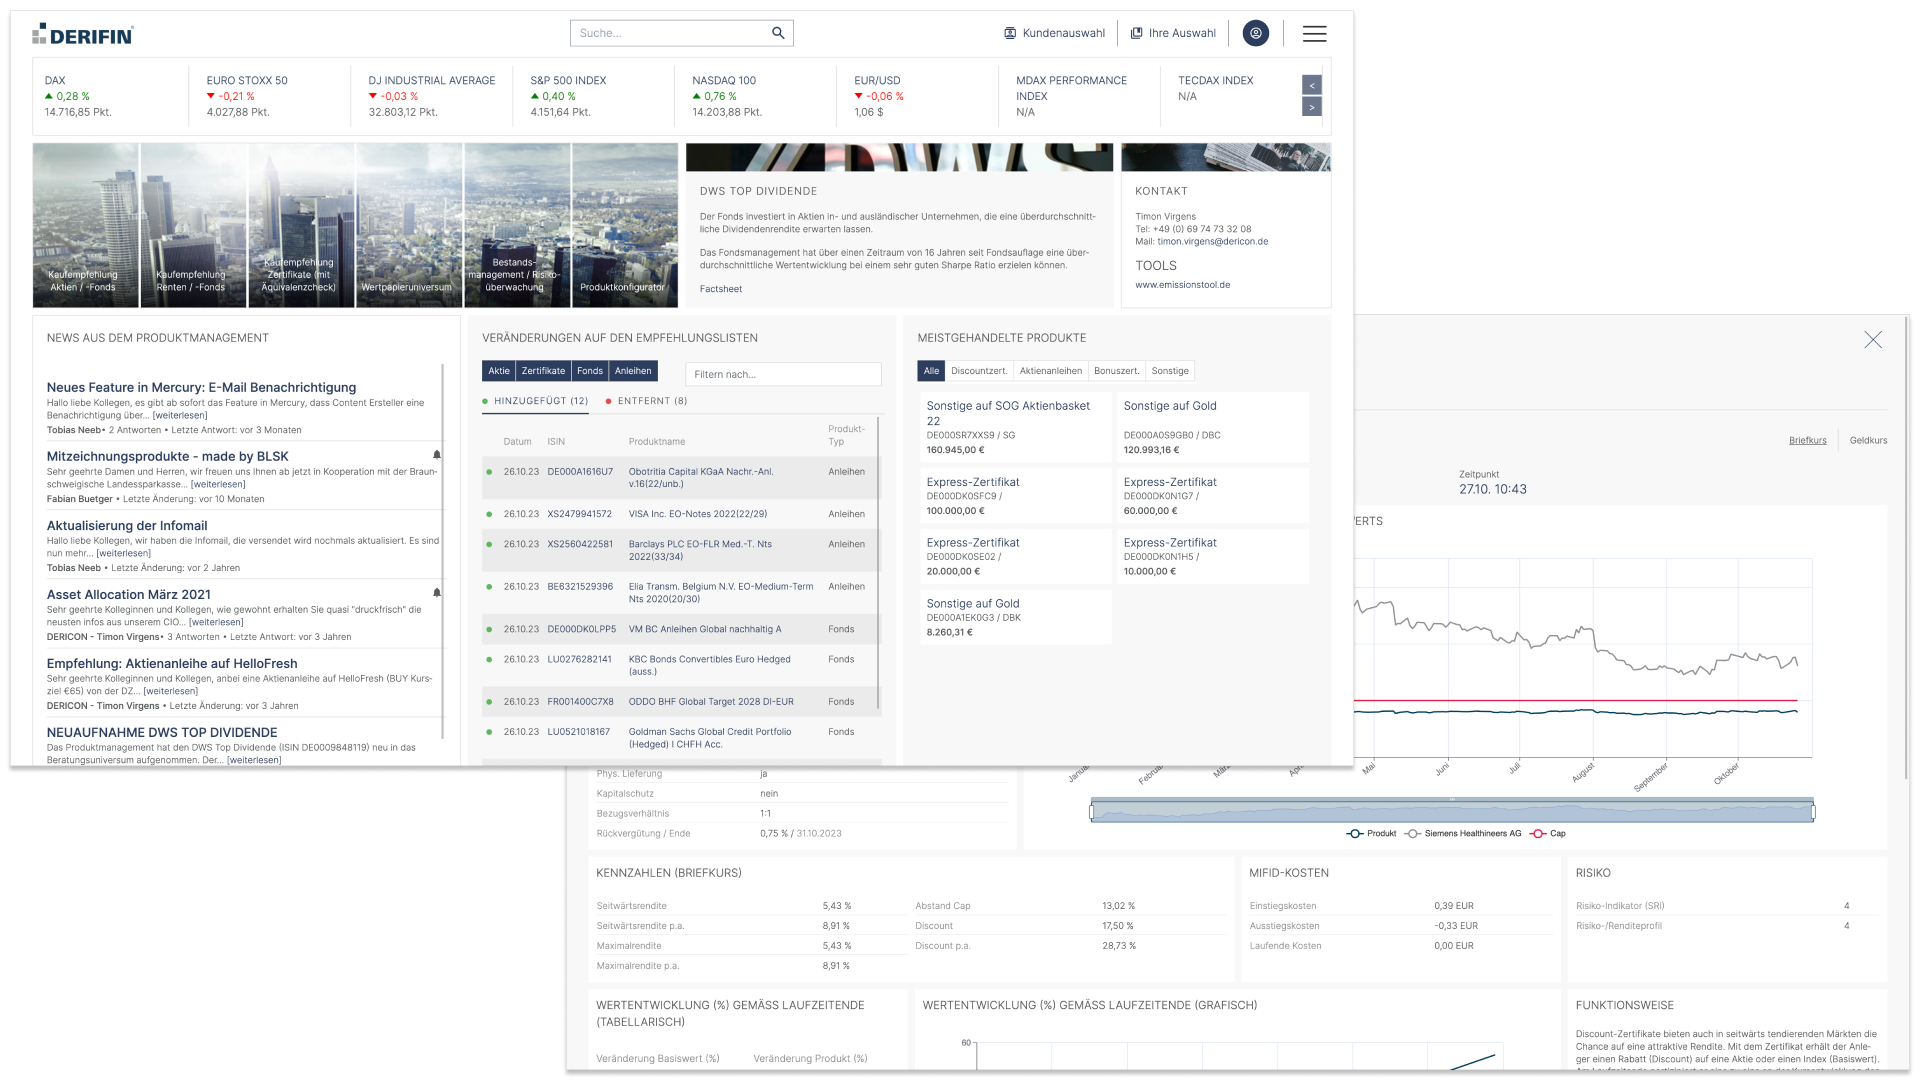Open Neues Feature in Mercury news
The height and width of the screenshot is (1080, 1920).
click(x=201, y=387)
